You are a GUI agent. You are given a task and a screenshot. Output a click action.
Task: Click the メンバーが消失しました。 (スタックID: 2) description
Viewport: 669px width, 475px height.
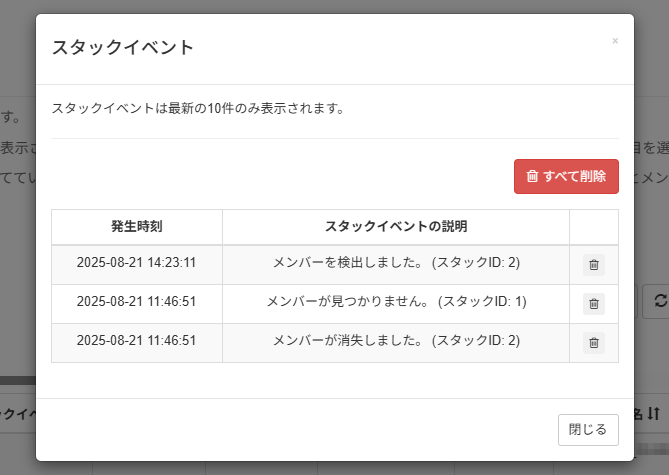[x=396, y=341]
